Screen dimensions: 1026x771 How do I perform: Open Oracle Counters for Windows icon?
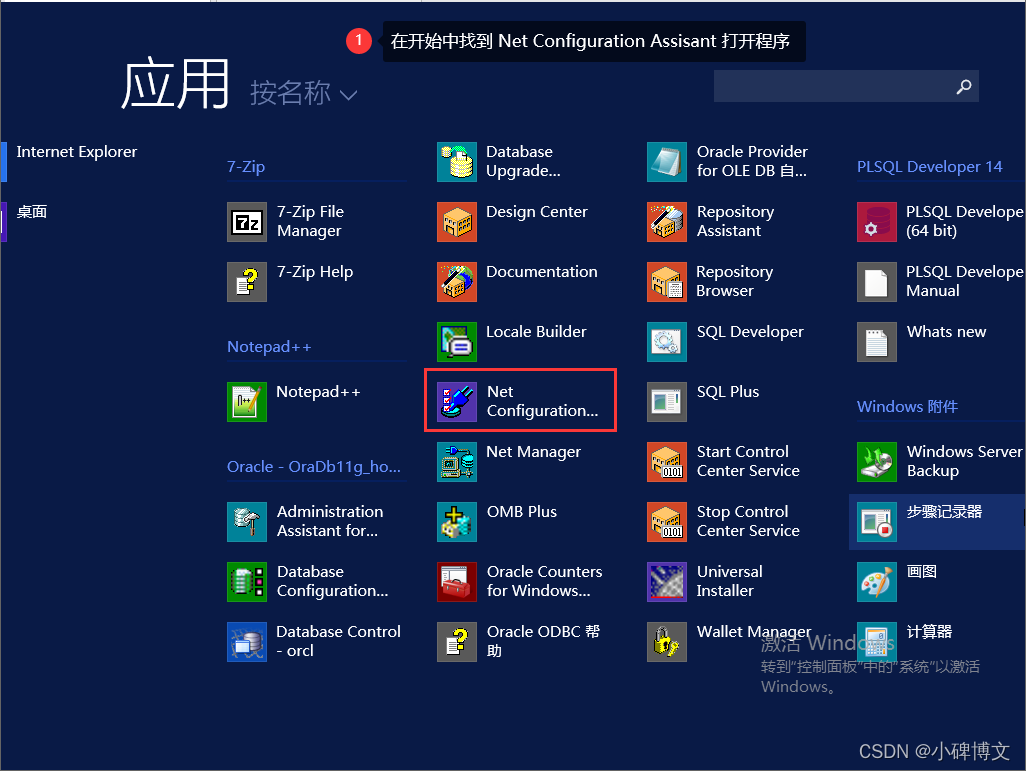point(457,582)
